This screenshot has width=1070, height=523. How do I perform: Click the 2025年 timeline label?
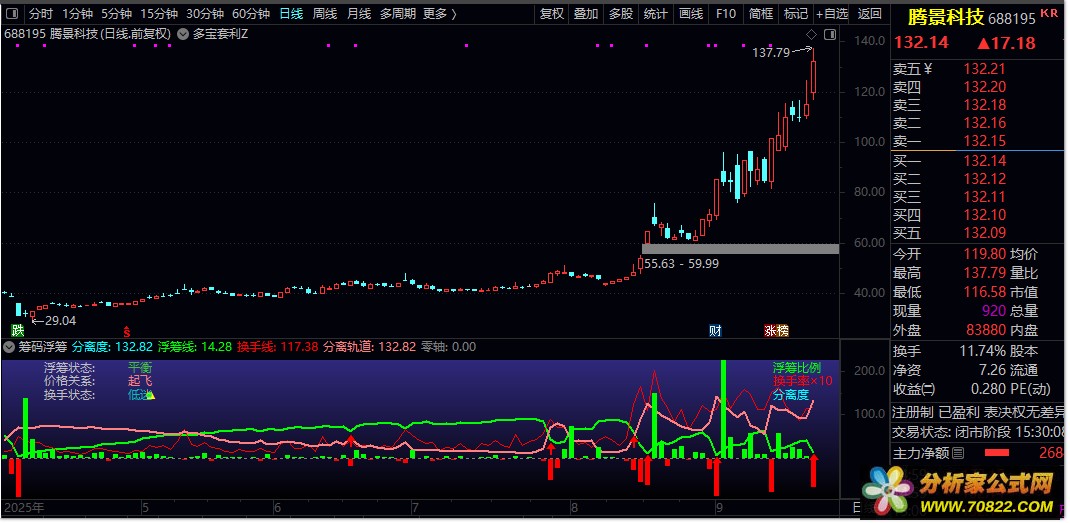tap(24, 508)
